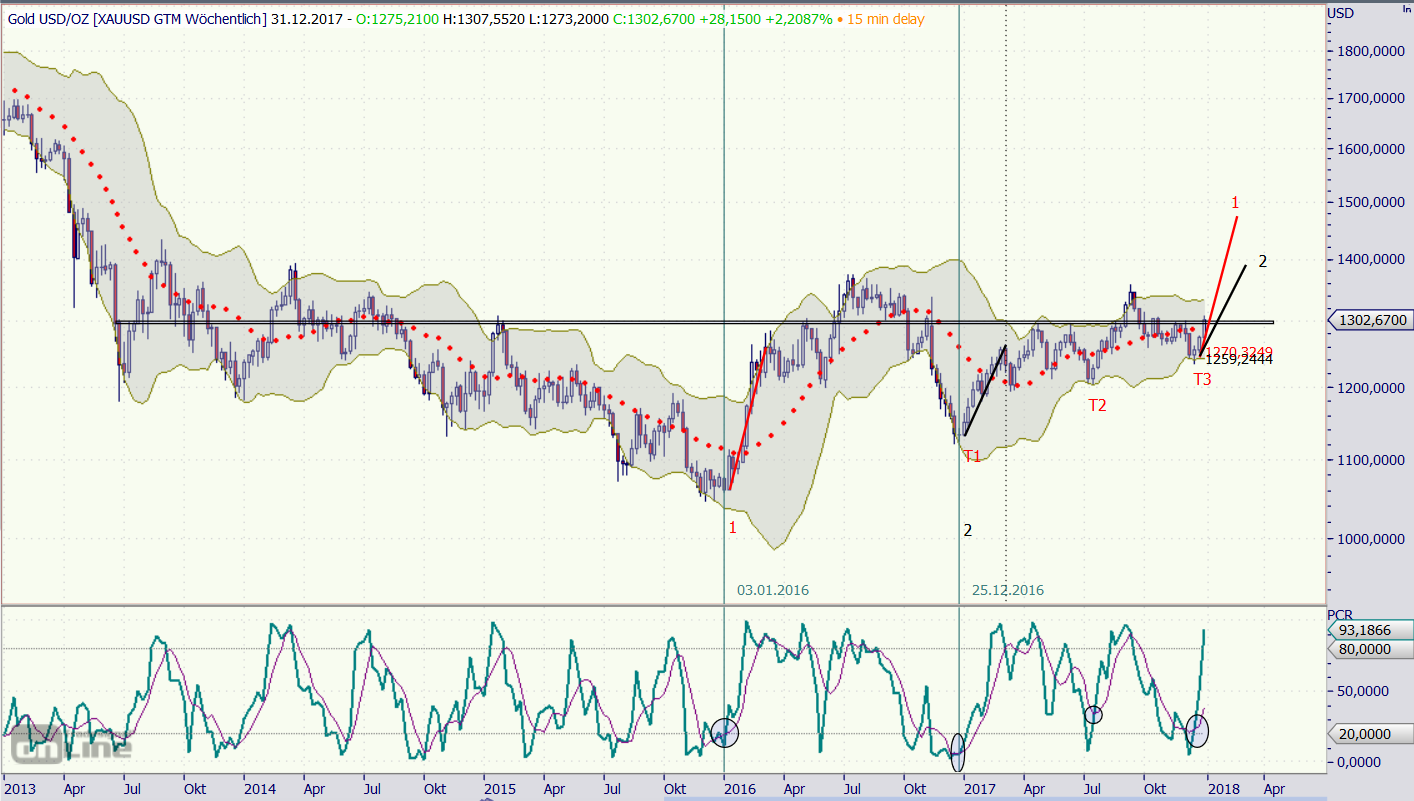Click the PCR indicator label
This screenshot has width=1414, height=801.
pos(1340,613)
